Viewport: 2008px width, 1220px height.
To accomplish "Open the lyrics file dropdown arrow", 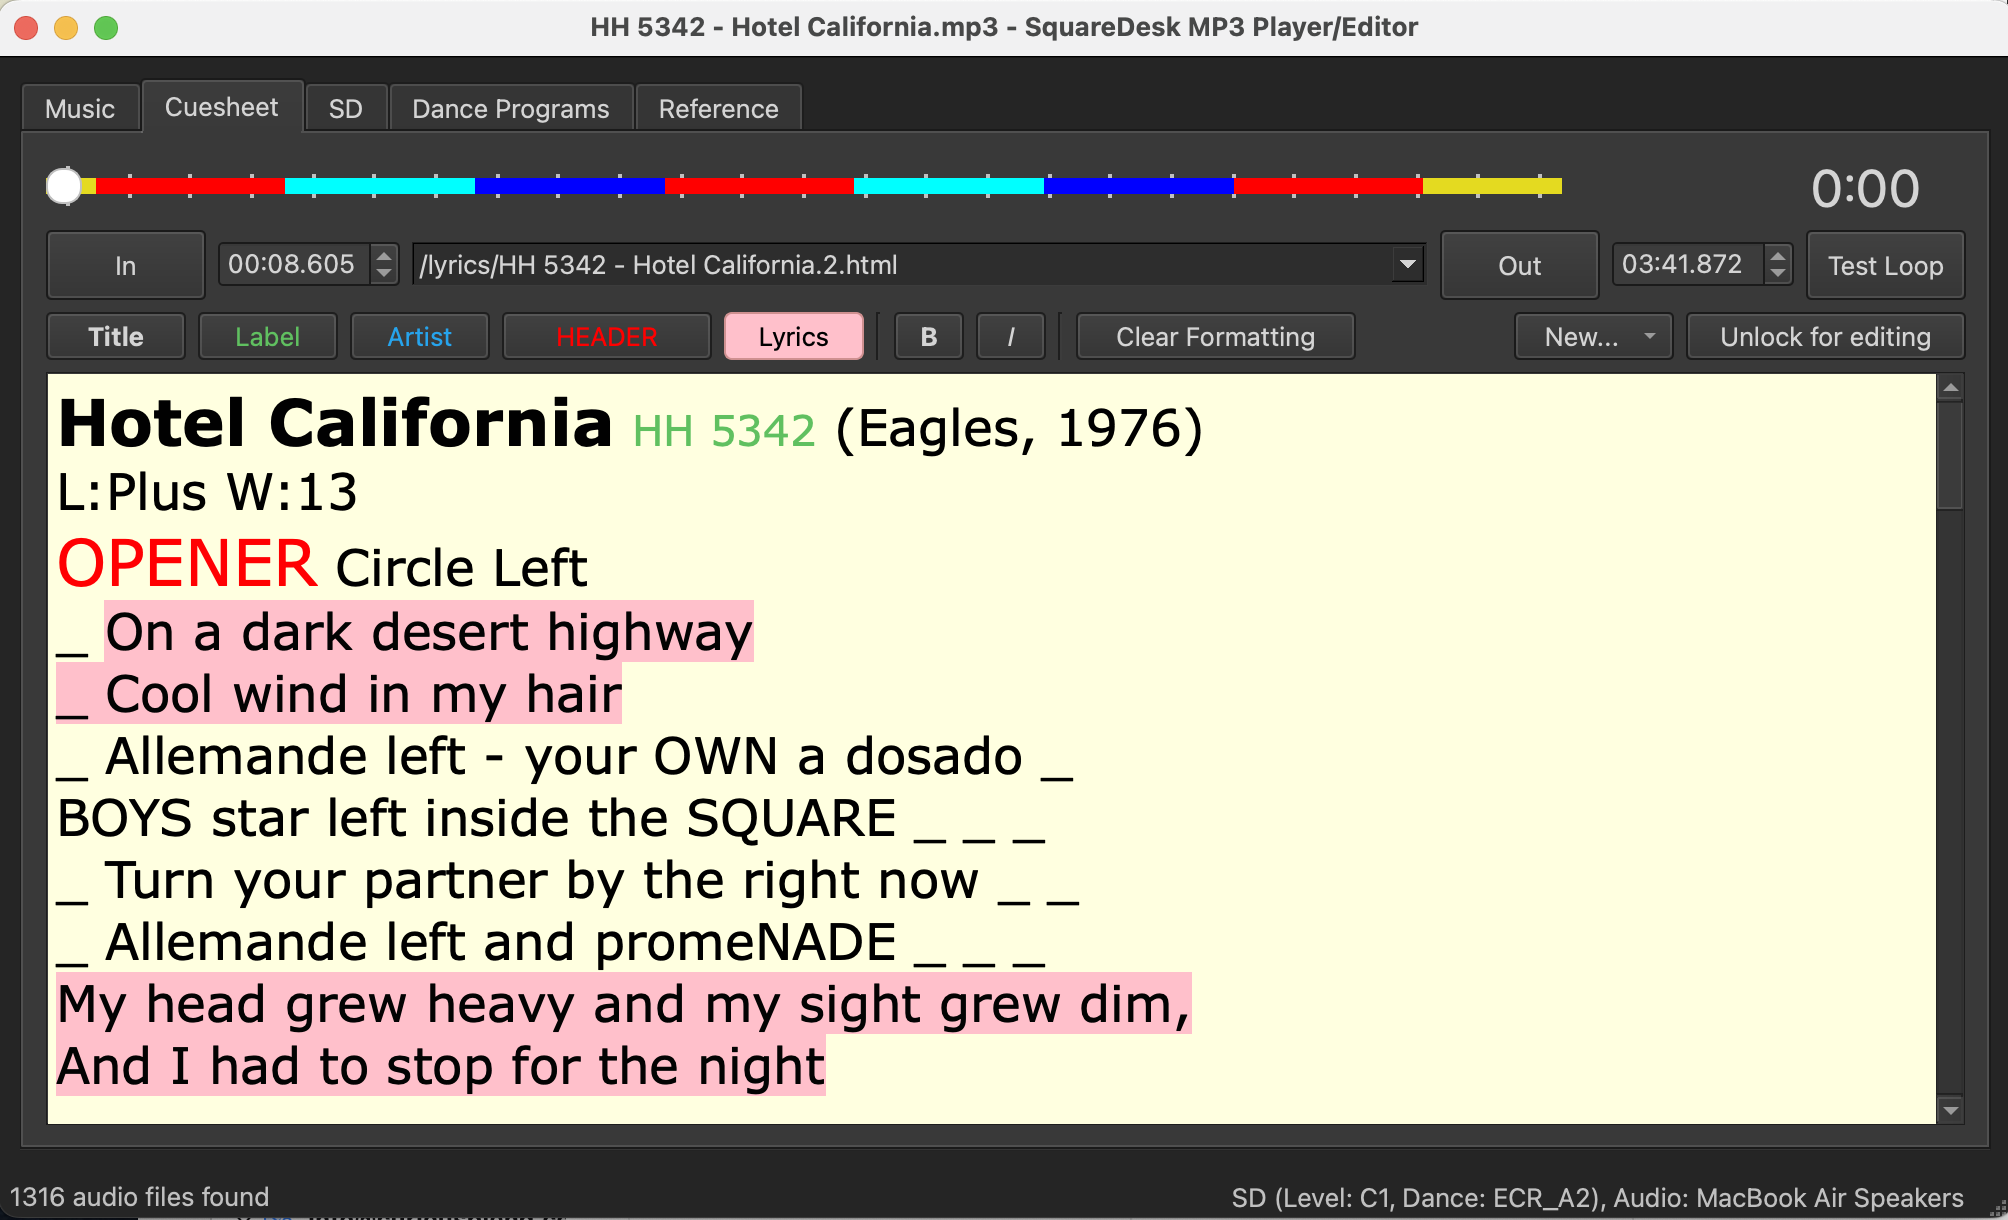I will 1407,265.
